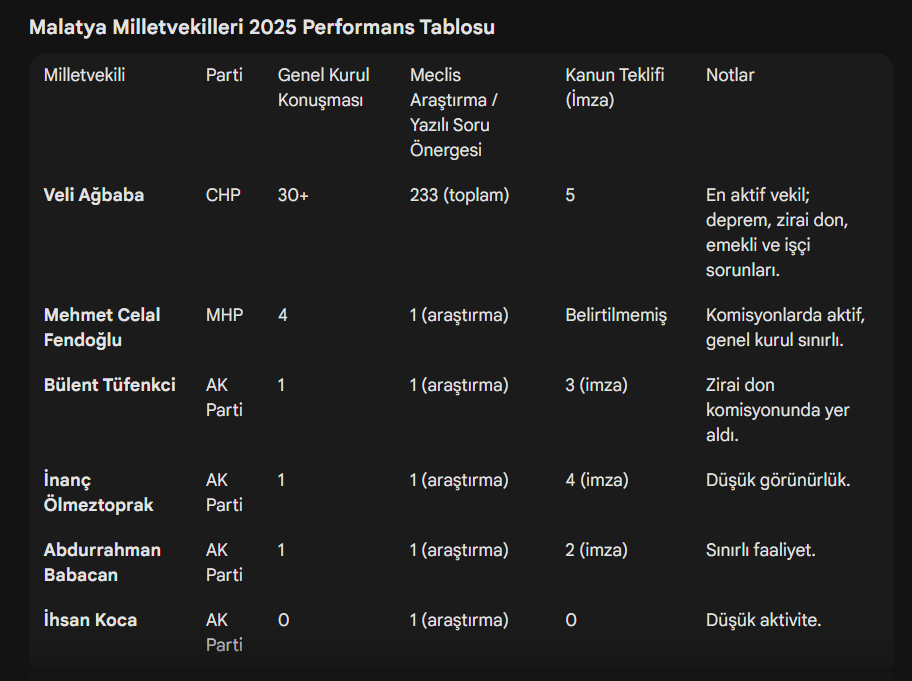Click the Meclis Araştırma / Yazılı Soru Önergesi header
Image resolution: width=912 pixels, height=681 pixels.
(x=454, y=112)
